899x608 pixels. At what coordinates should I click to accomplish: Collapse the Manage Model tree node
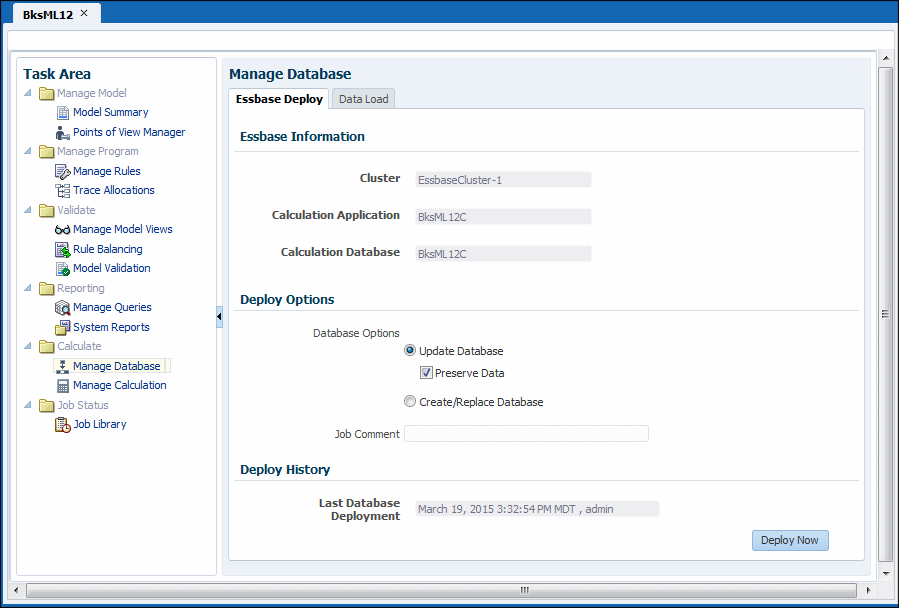tap(28, 92)
